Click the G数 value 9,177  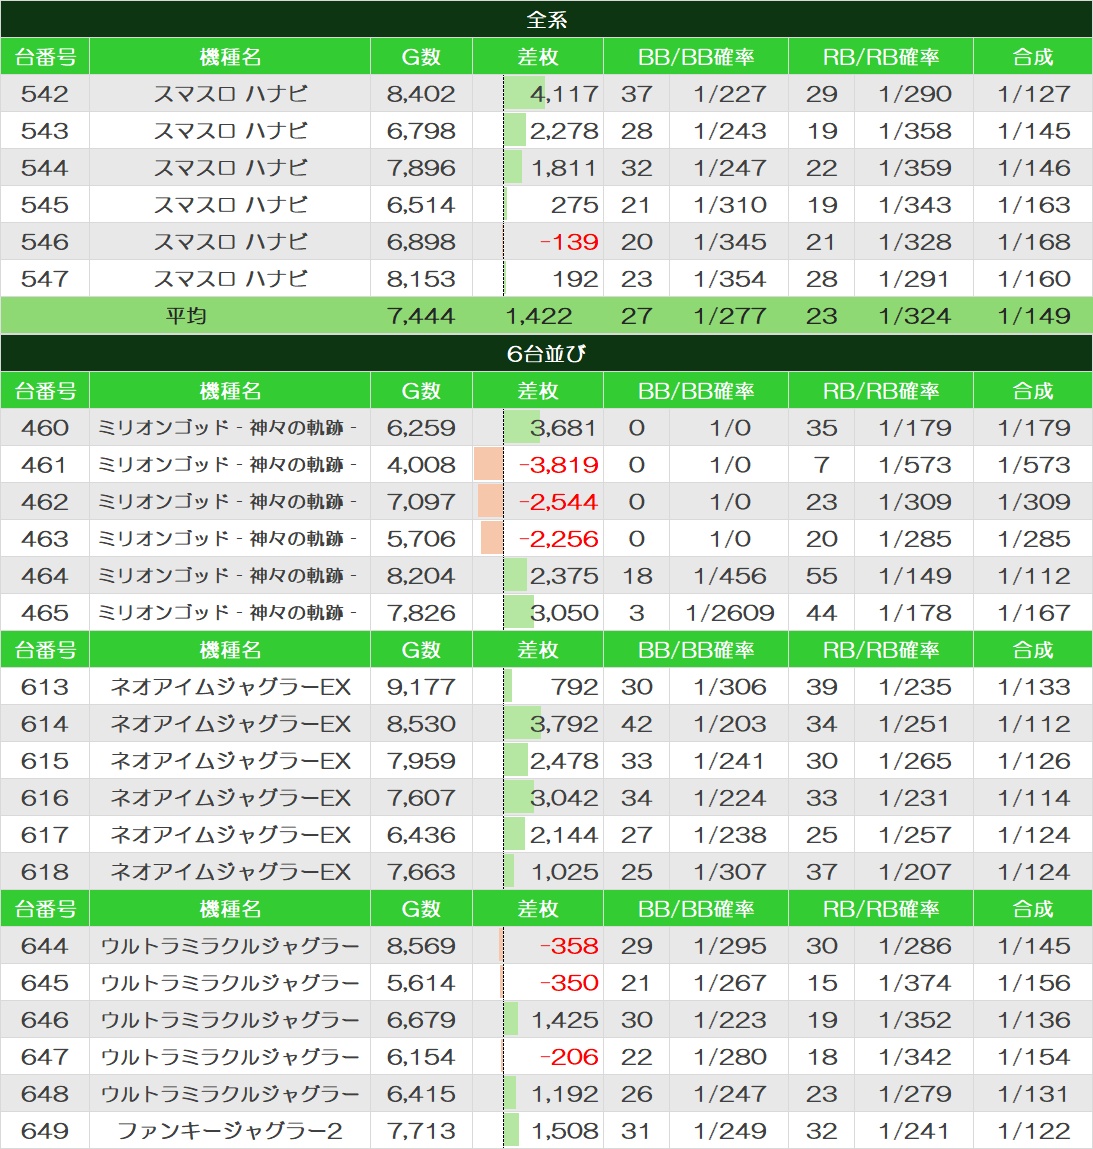[x=421, y=687]
